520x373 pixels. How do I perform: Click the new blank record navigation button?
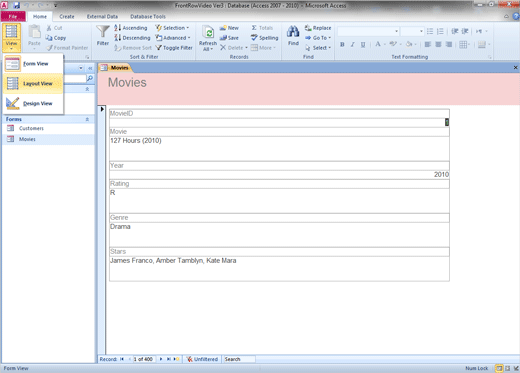[x=176, y=359]
